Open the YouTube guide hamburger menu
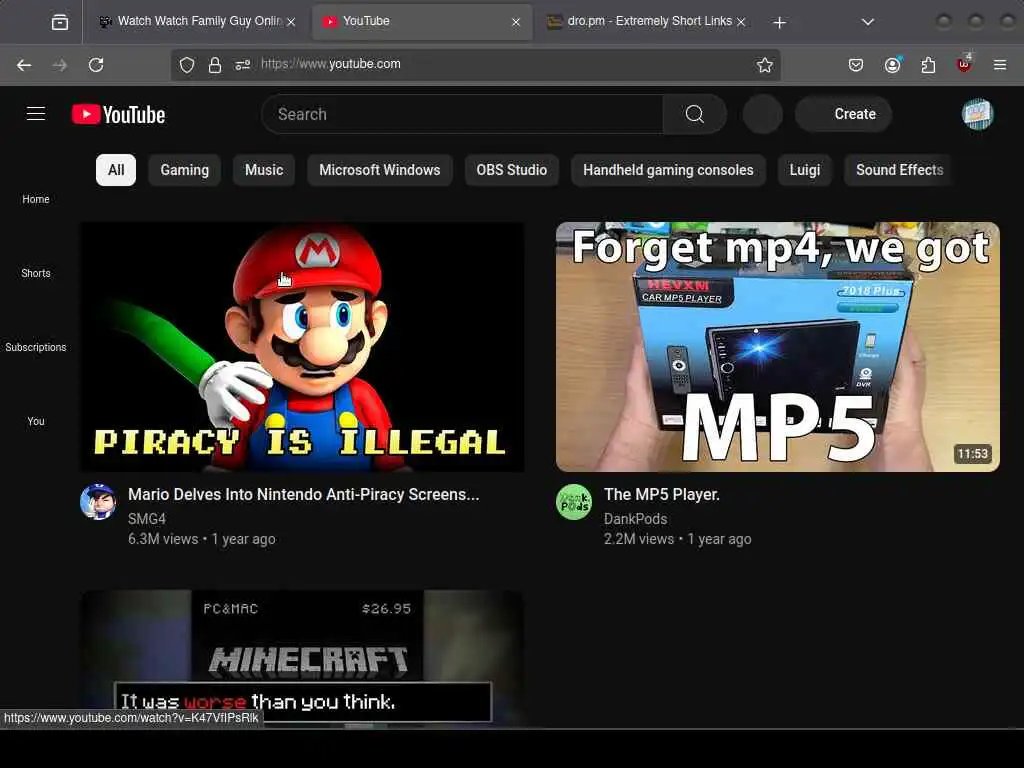The width and height of the screenshot is (1024, 768). [36, 114]
